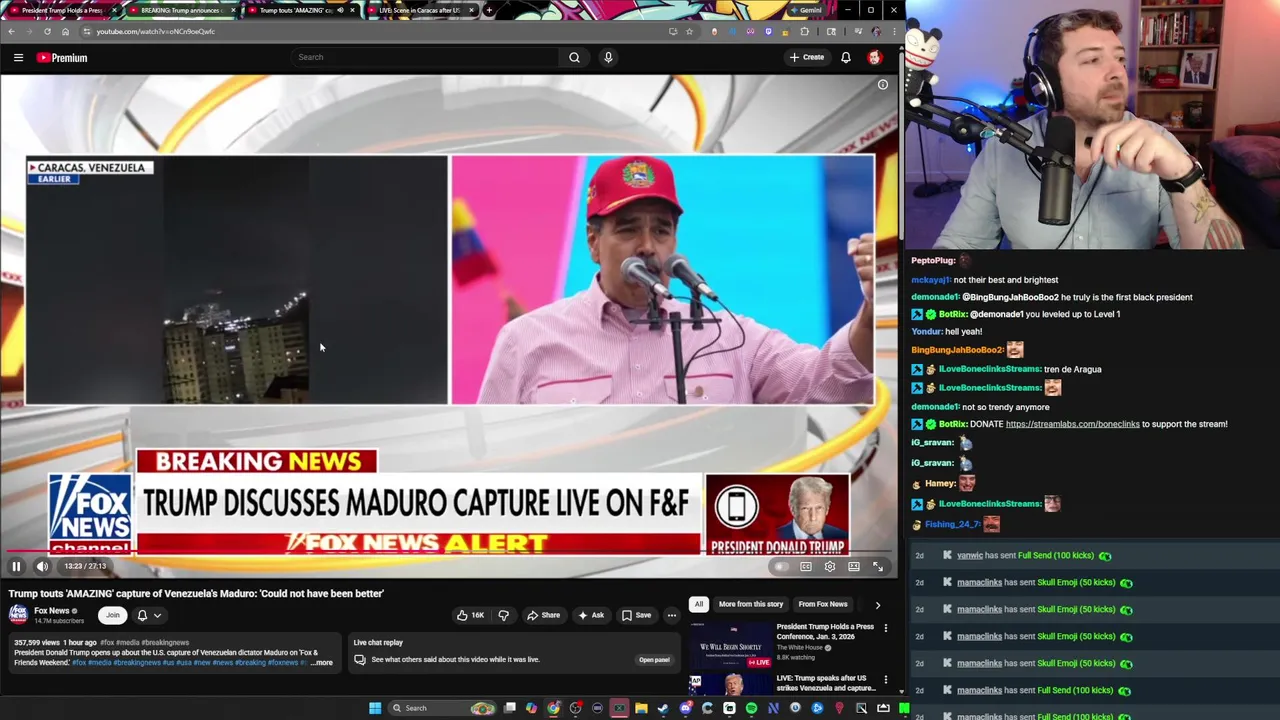Open the notification bell dropdown beside Join
Viewport: 1280px width, 720px height.
point(149,615)
